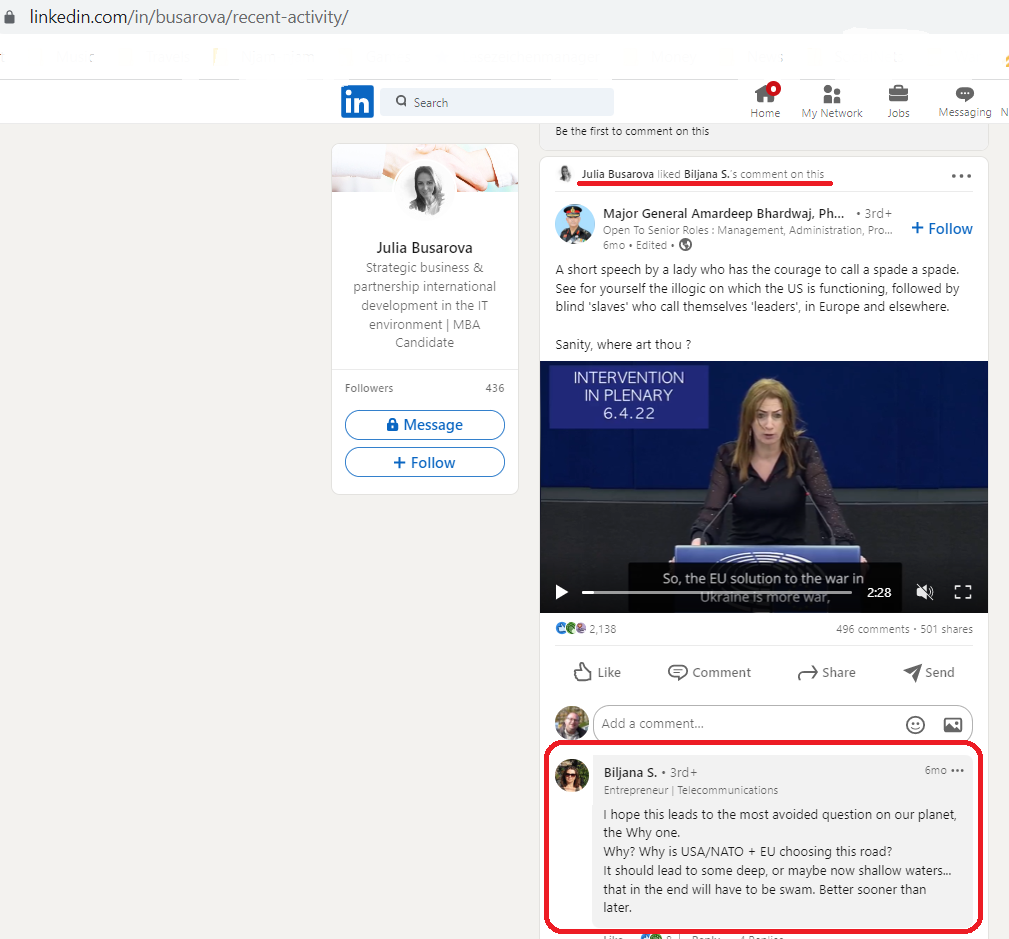Click the globe public-visibility icon

(686, 245)
